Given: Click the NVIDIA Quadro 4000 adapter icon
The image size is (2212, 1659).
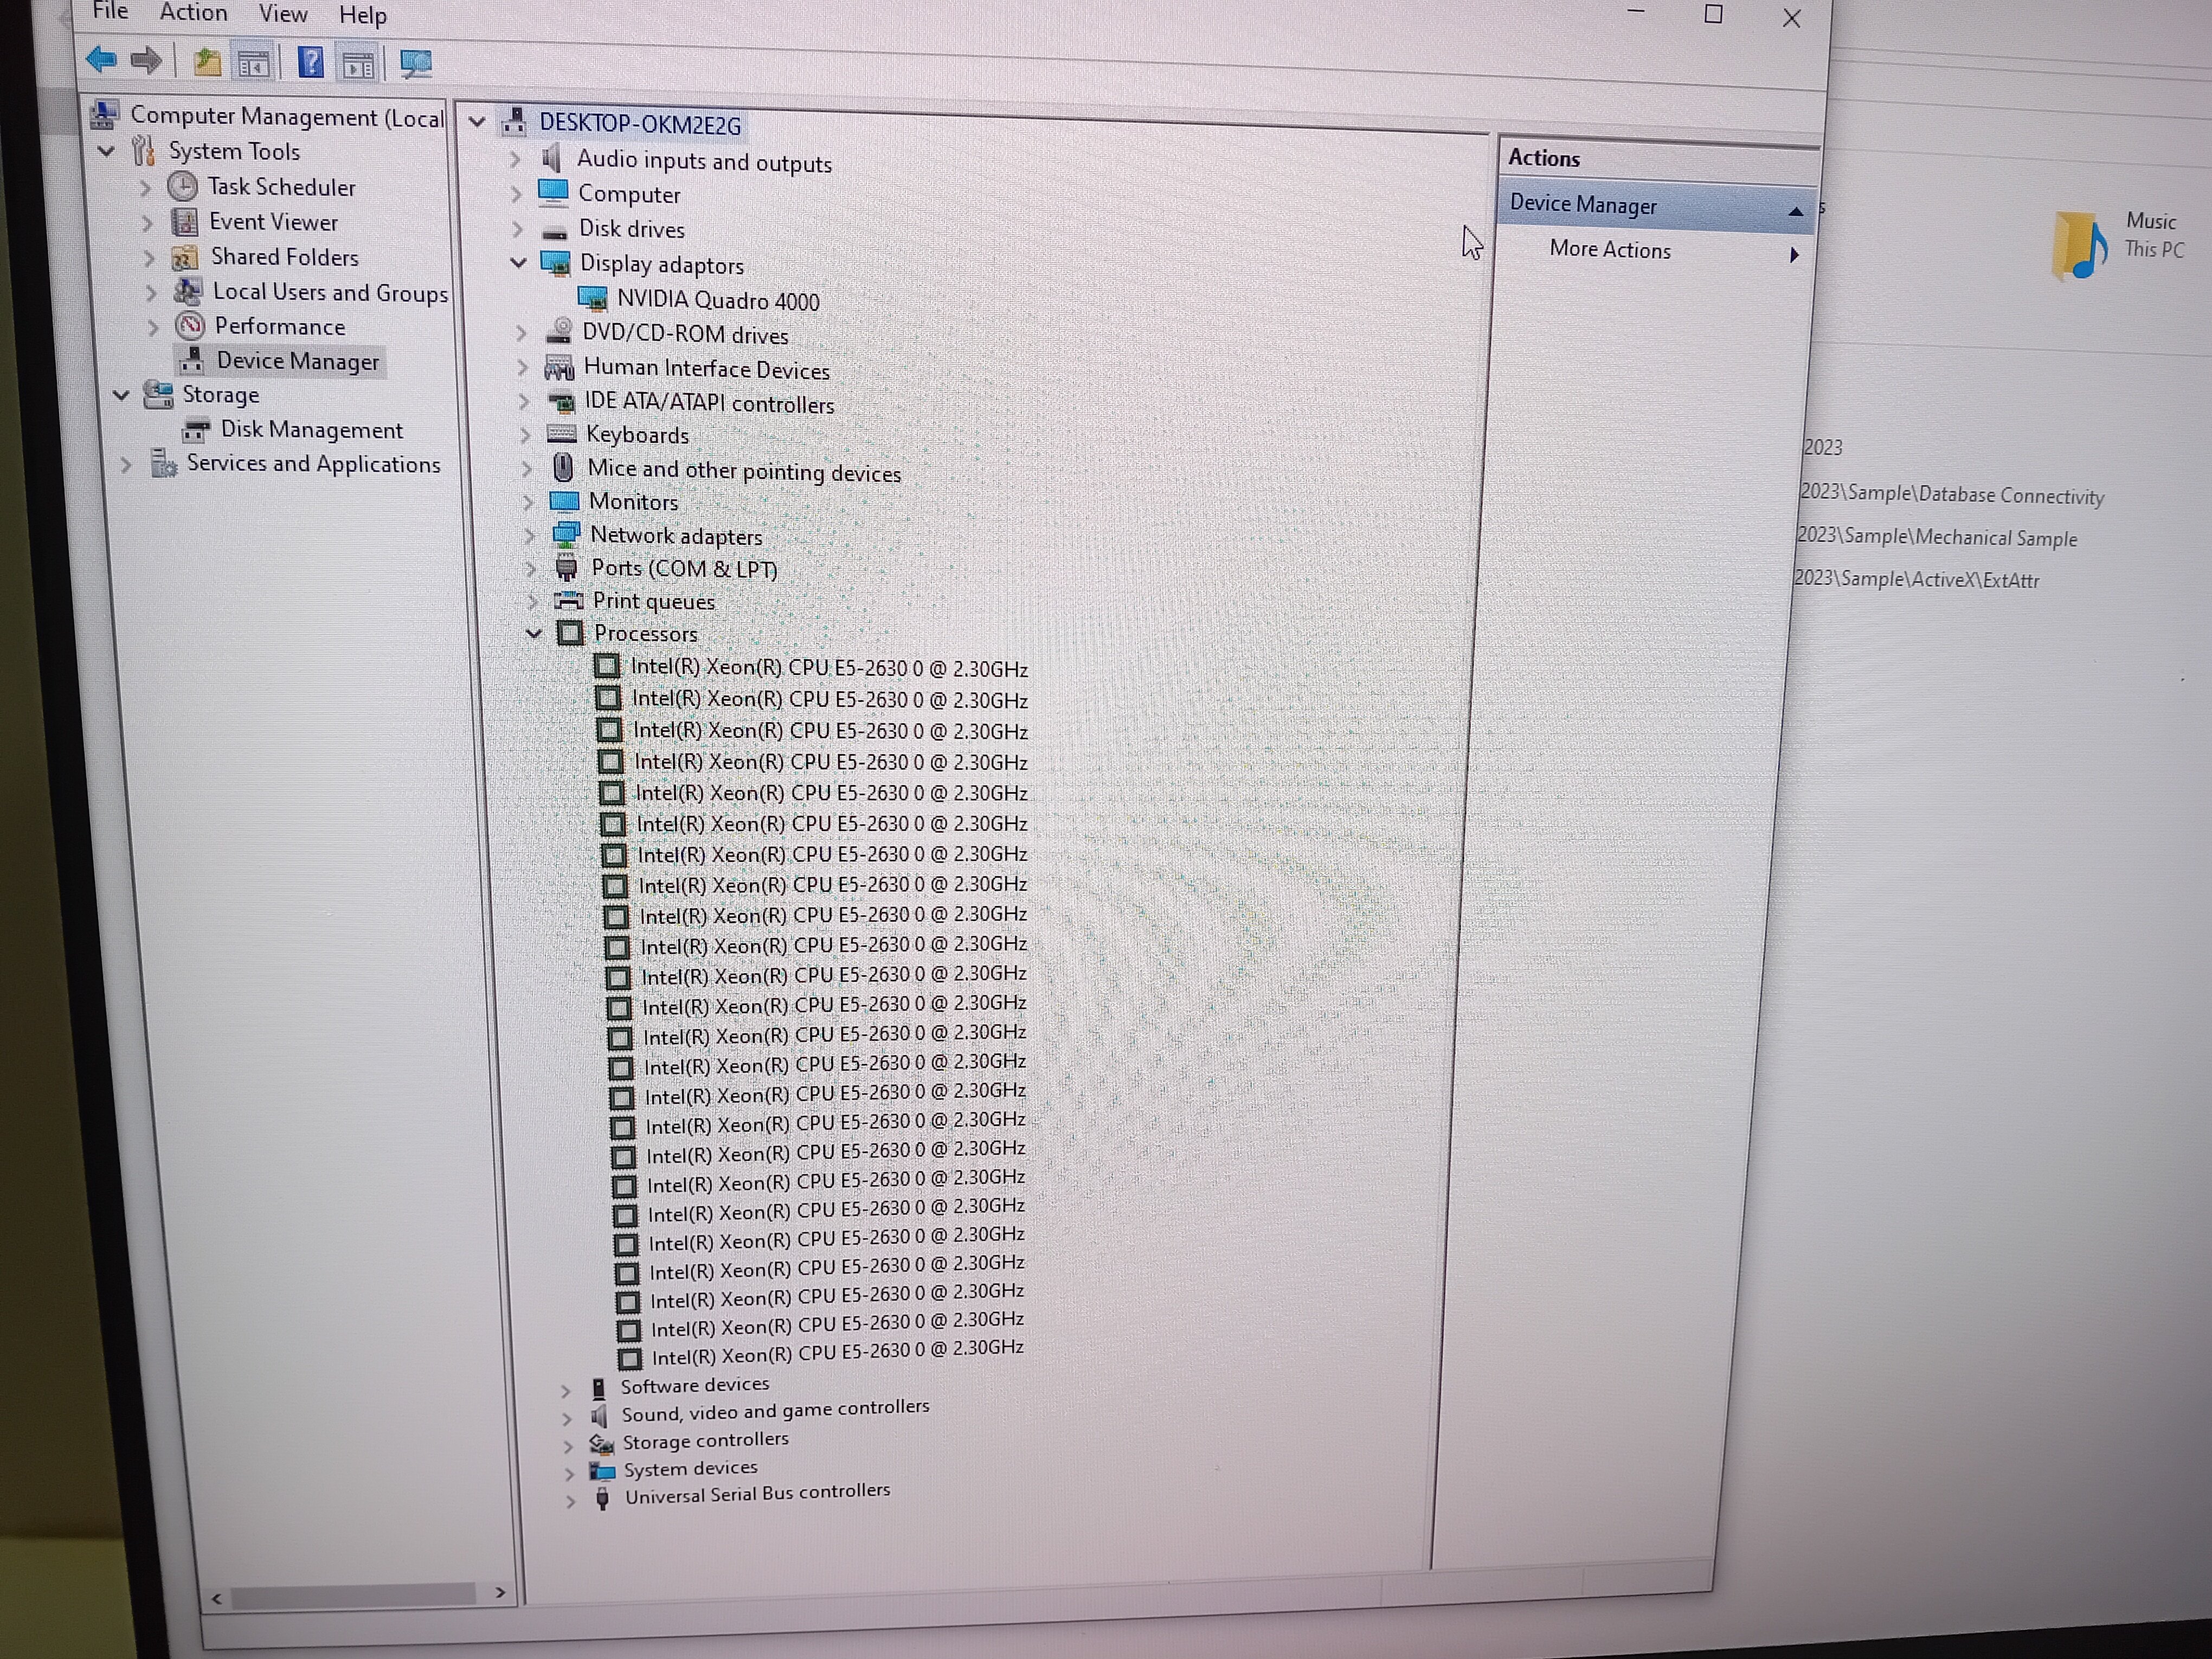Looking at the screenshot, I should [x=593, y=299].
